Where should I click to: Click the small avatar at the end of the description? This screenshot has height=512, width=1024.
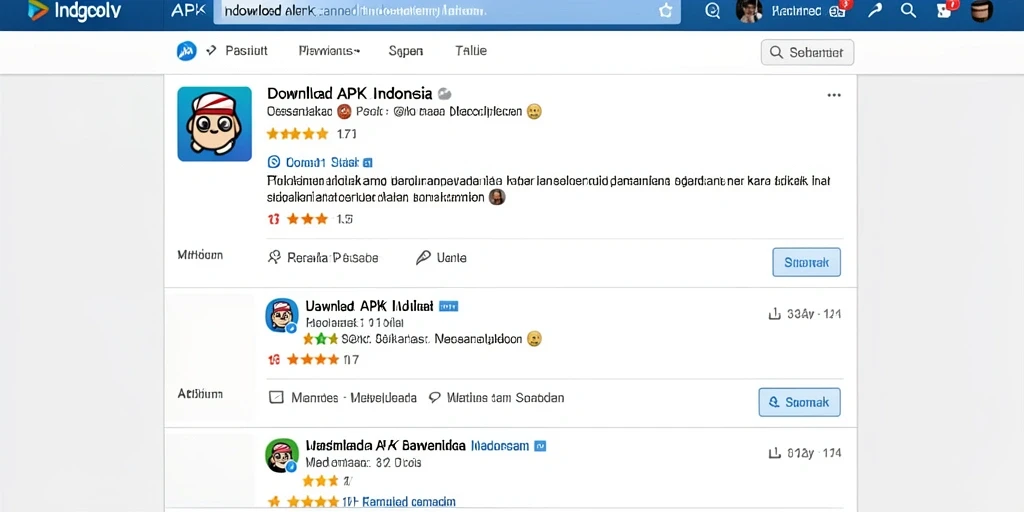(x=497, y=197)
